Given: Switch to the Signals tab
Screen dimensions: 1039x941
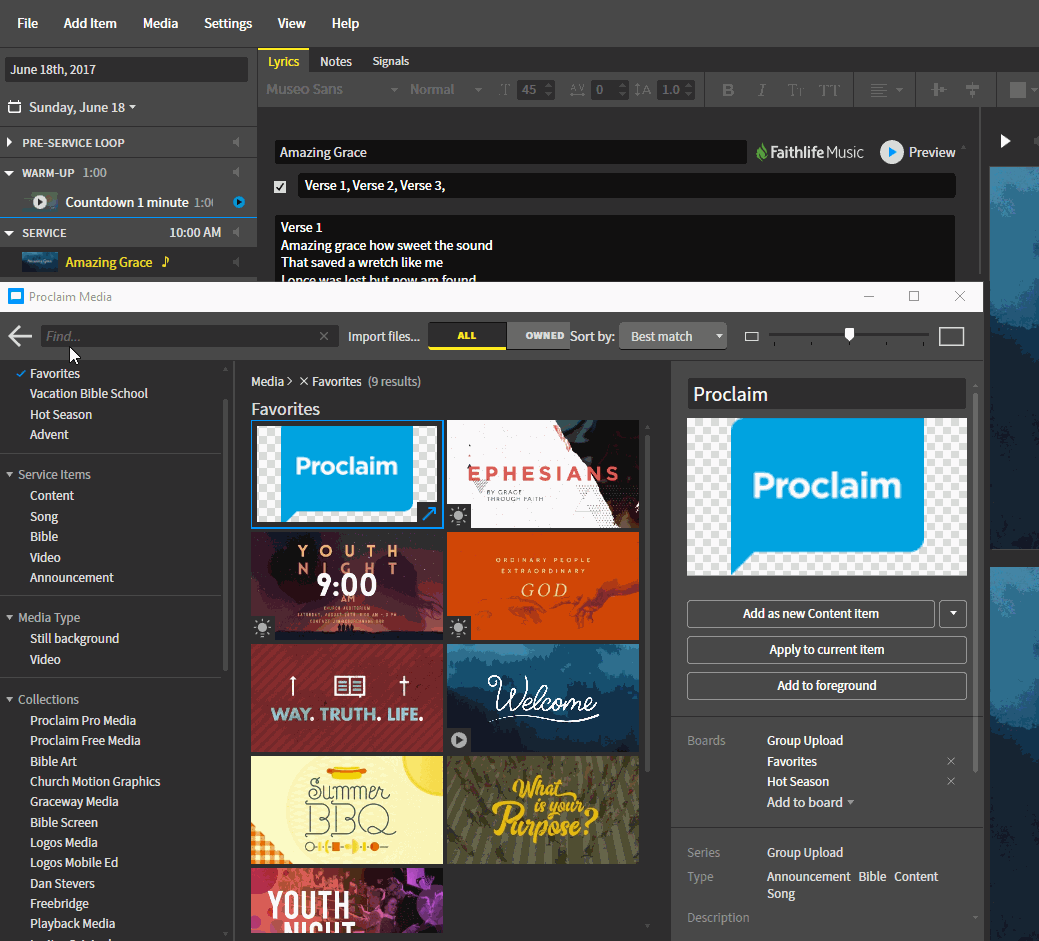Looking at the screenshot, I should click(390, 61).
